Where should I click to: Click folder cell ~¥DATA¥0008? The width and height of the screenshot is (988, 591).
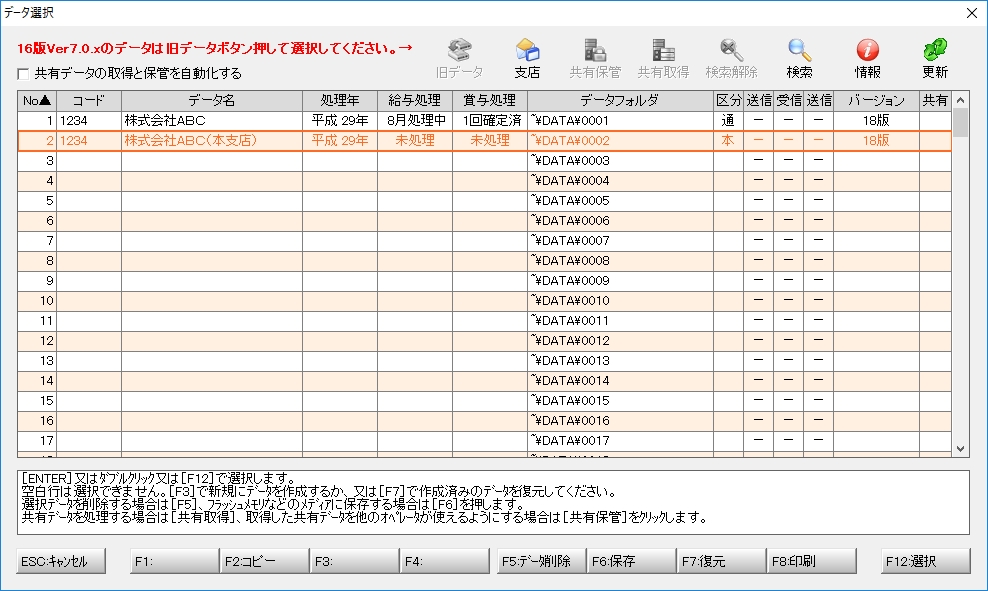(620, 260)
